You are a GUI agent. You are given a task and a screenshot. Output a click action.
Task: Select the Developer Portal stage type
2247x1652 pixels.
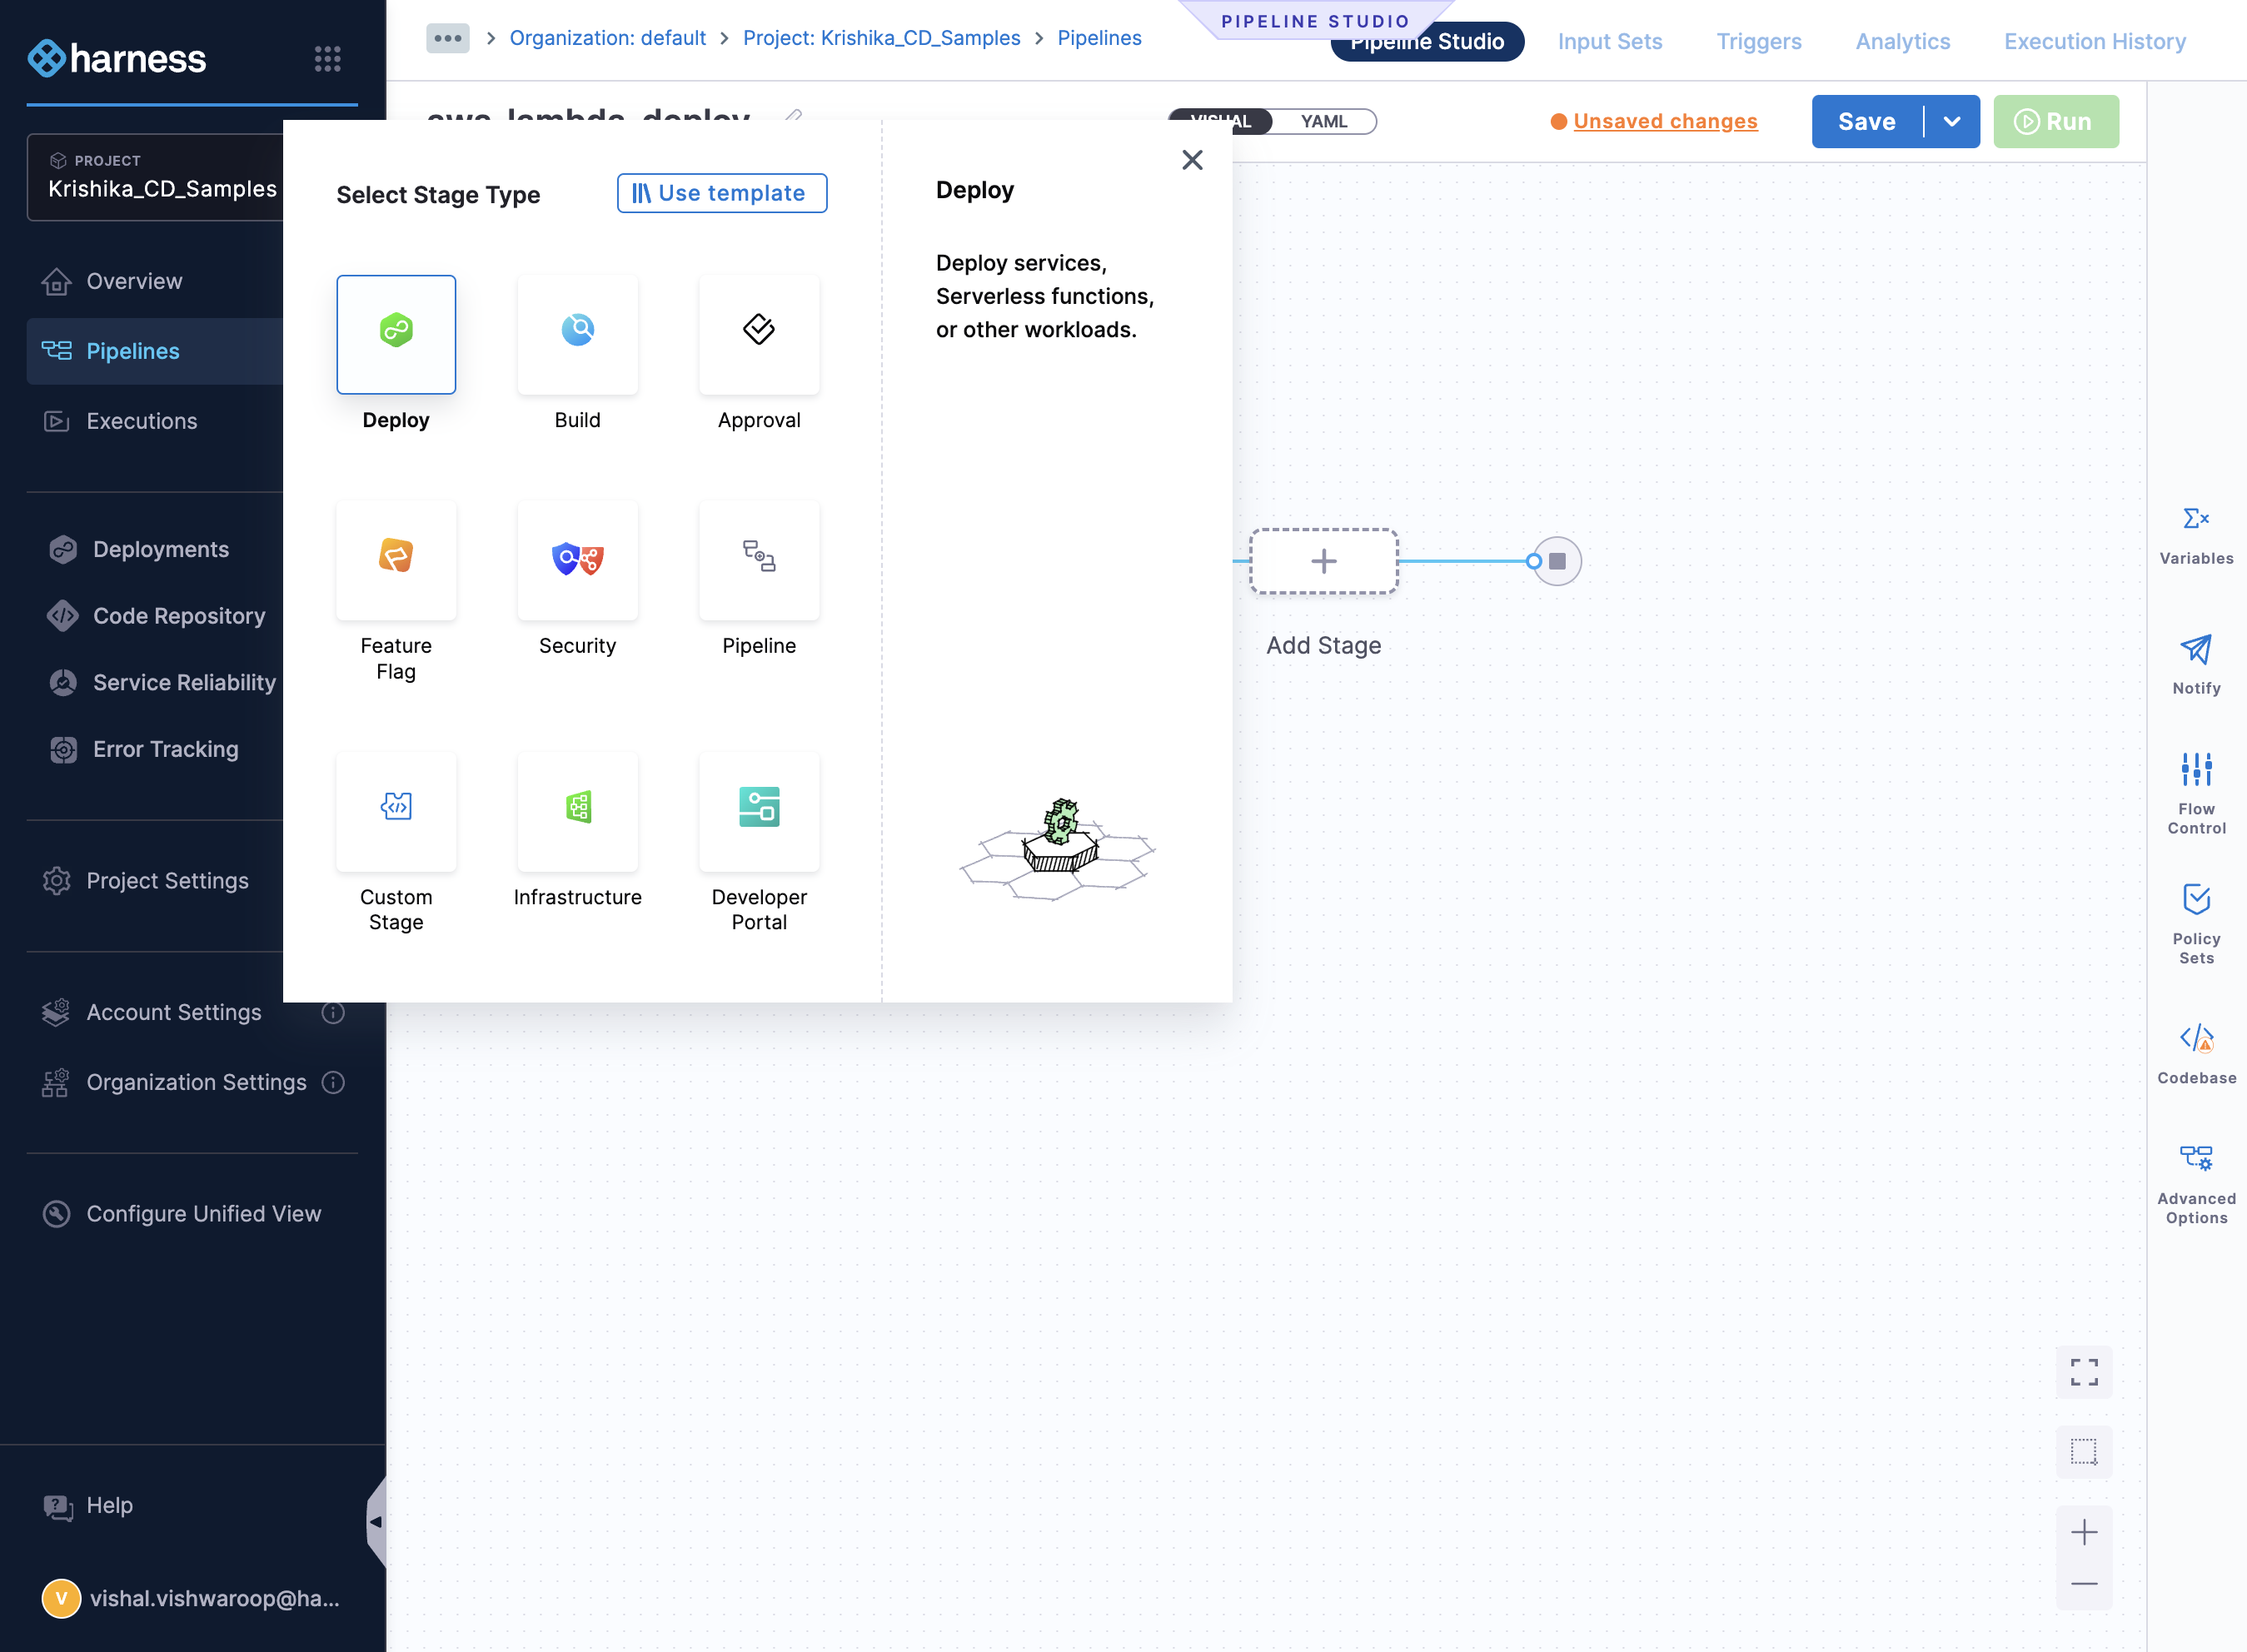tap(759, 811)
